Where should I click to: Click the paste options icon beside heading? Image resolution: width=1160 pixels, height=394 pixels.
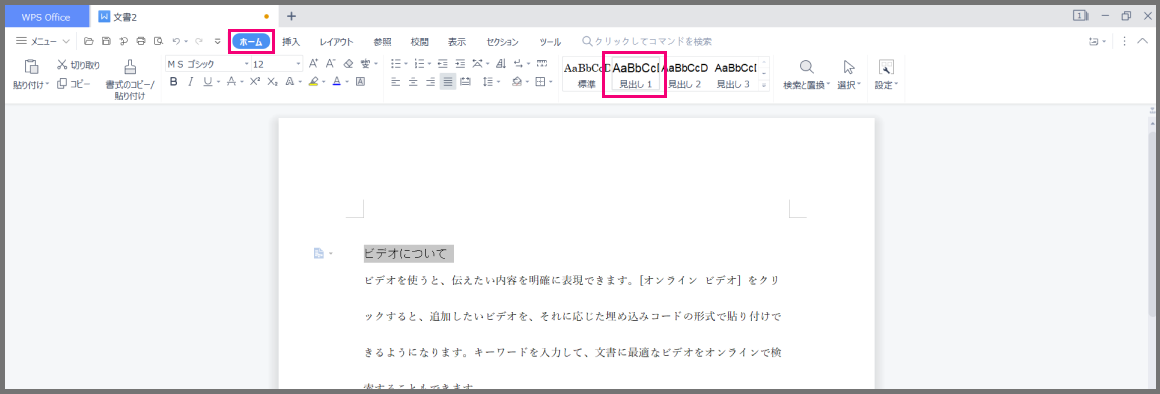318,254
